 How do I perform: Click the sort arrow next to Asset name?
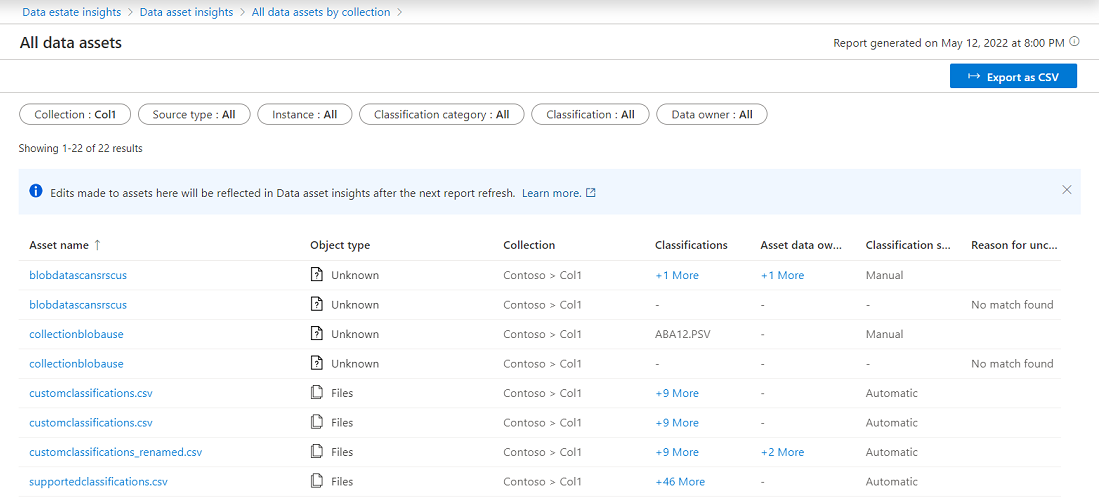pyautogui.click(x=97, y=245)
